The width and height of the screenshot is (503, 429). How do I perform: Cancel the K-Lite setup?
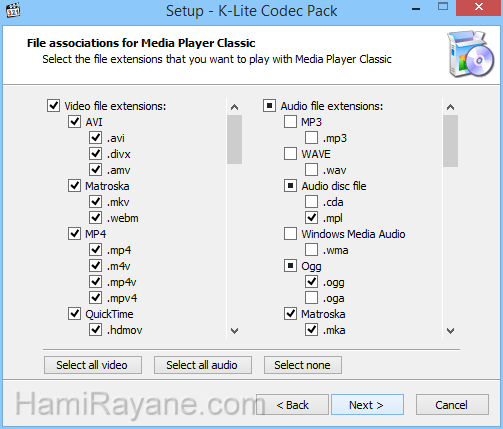coord(452,405)
